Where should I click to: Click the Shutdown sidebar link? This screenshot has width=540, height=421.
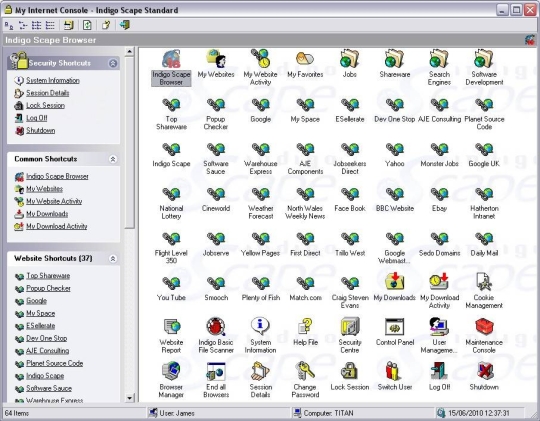(40, 131)
